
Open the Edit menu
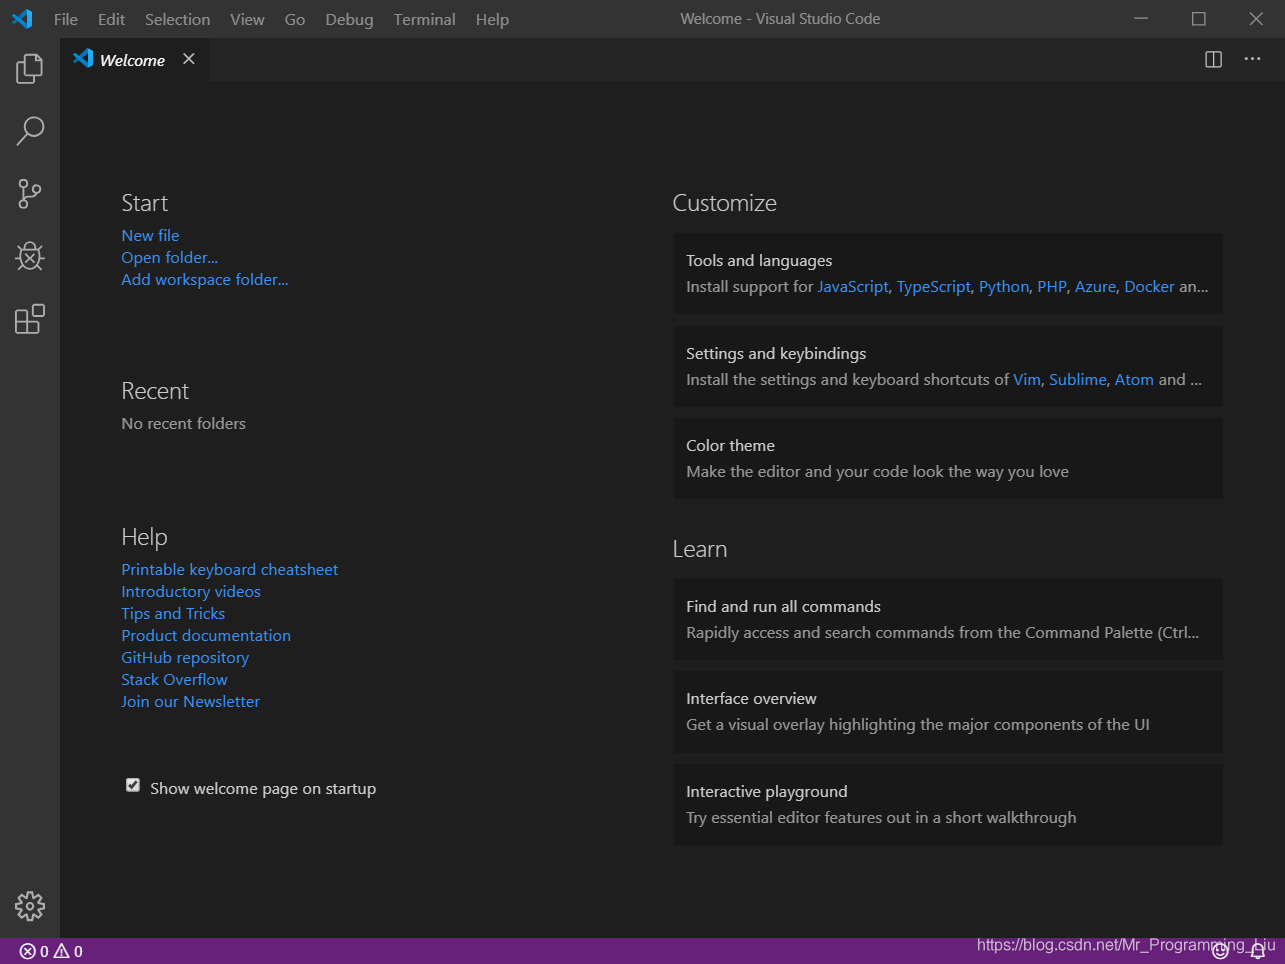[x=111, y=19]
